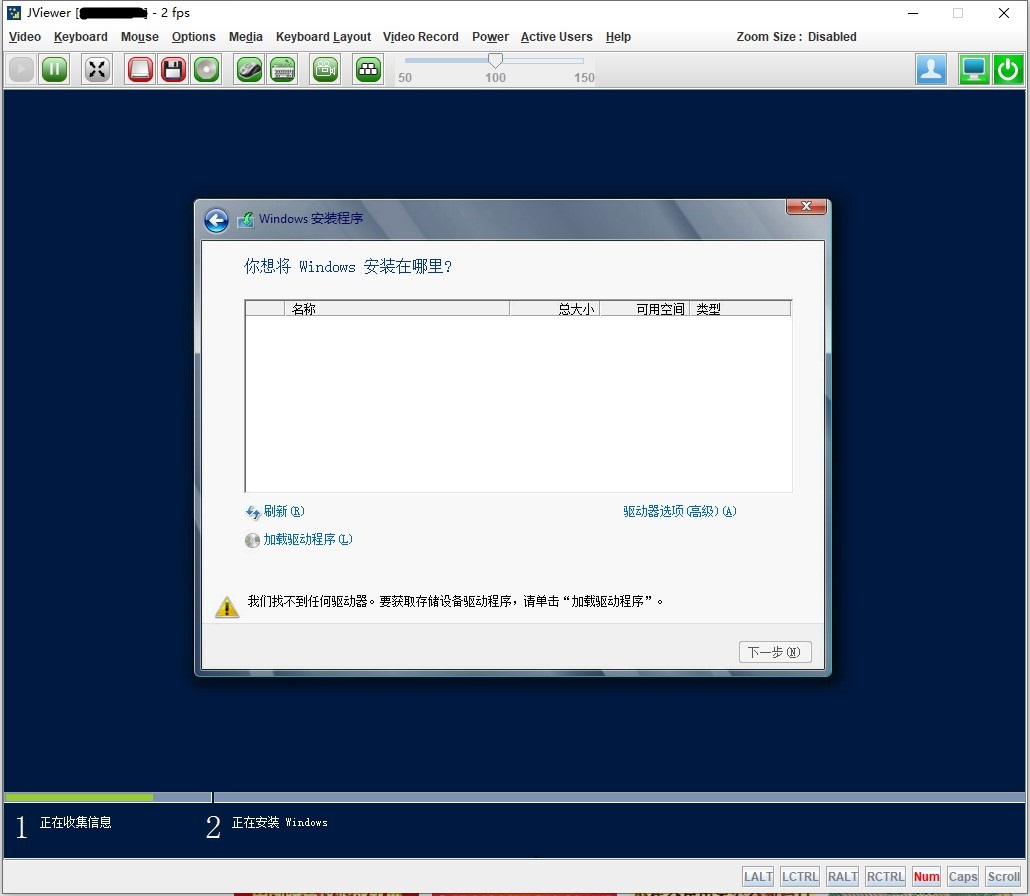Click the yellow warning triangle icon
Viewport: 1030px width, 896px height.
(227, 607)
